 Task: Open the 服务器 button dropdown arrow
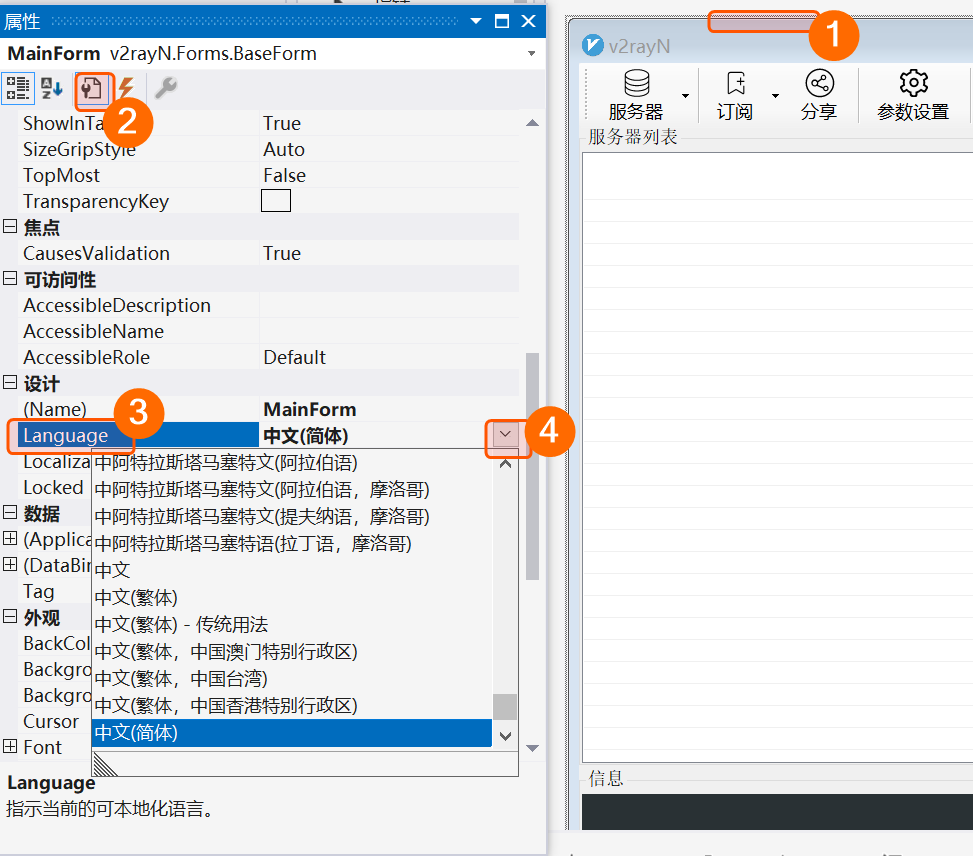(686, 96)
